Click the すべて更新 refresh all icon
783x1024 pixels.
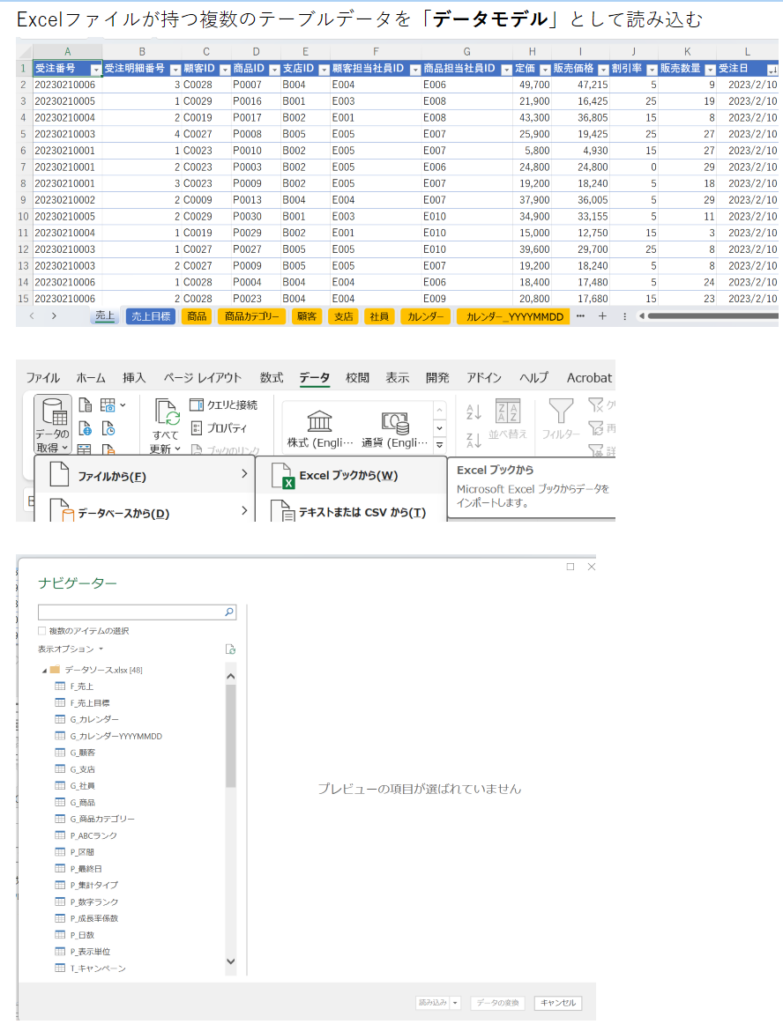tap(167, 414)
